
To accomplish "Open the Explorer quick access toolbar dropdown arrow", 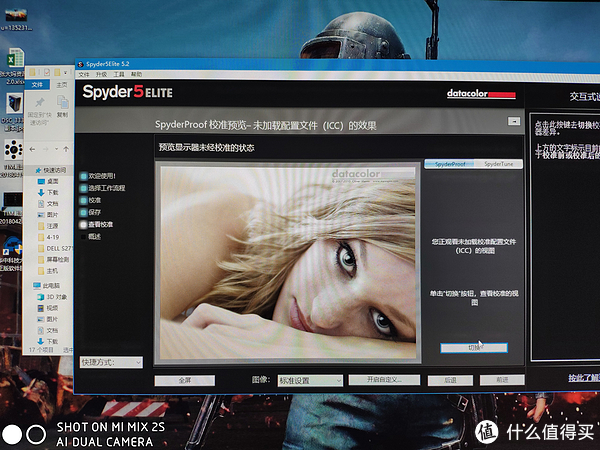I will point(65,72).
